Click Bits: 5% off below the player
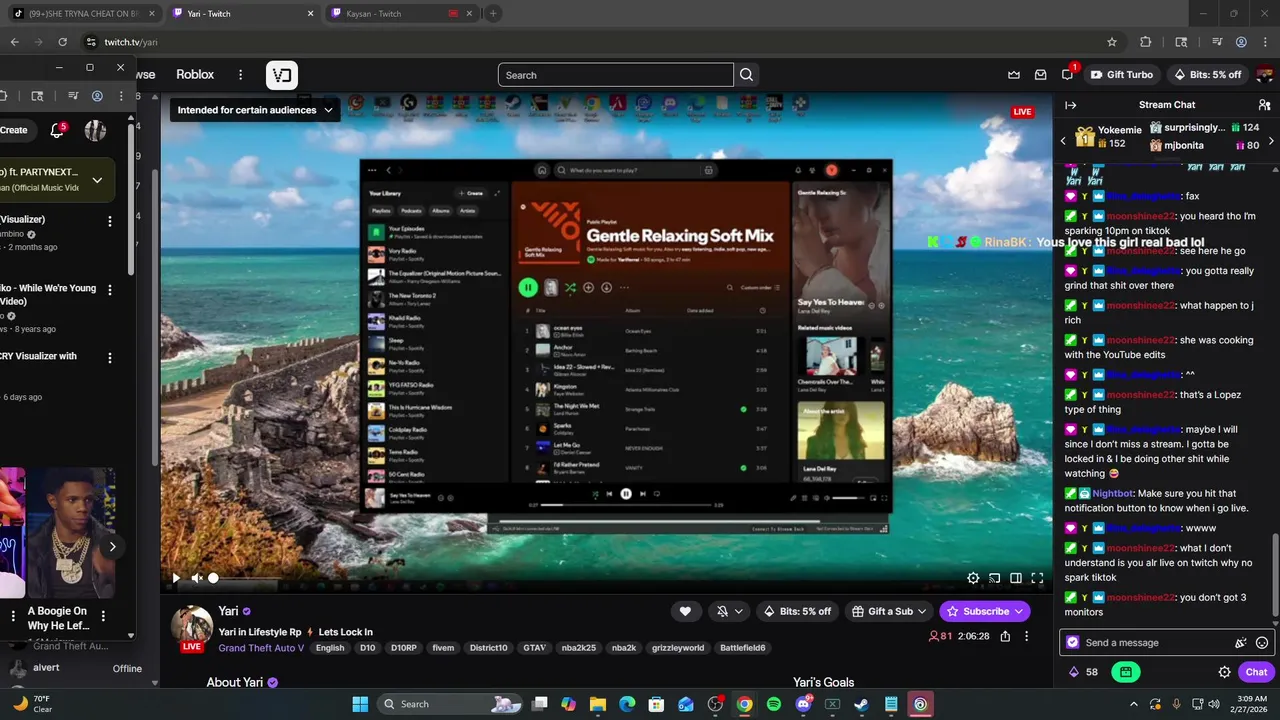This screenshot has height=720, width=1280. (798, 611)
